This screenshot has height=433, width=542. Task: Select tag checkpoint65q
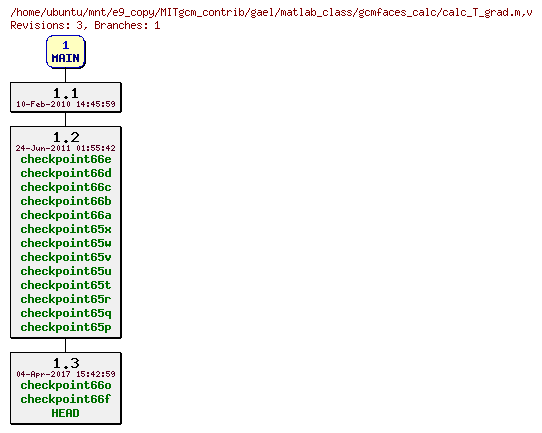66,313
